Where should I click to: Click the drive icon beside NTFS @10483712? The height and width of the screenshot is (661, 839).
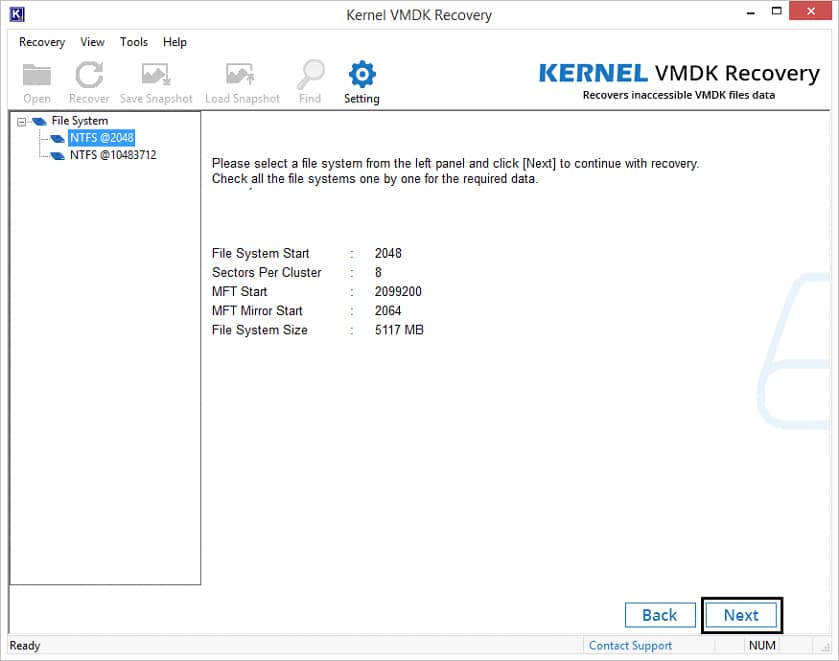[x=57, y=156]
